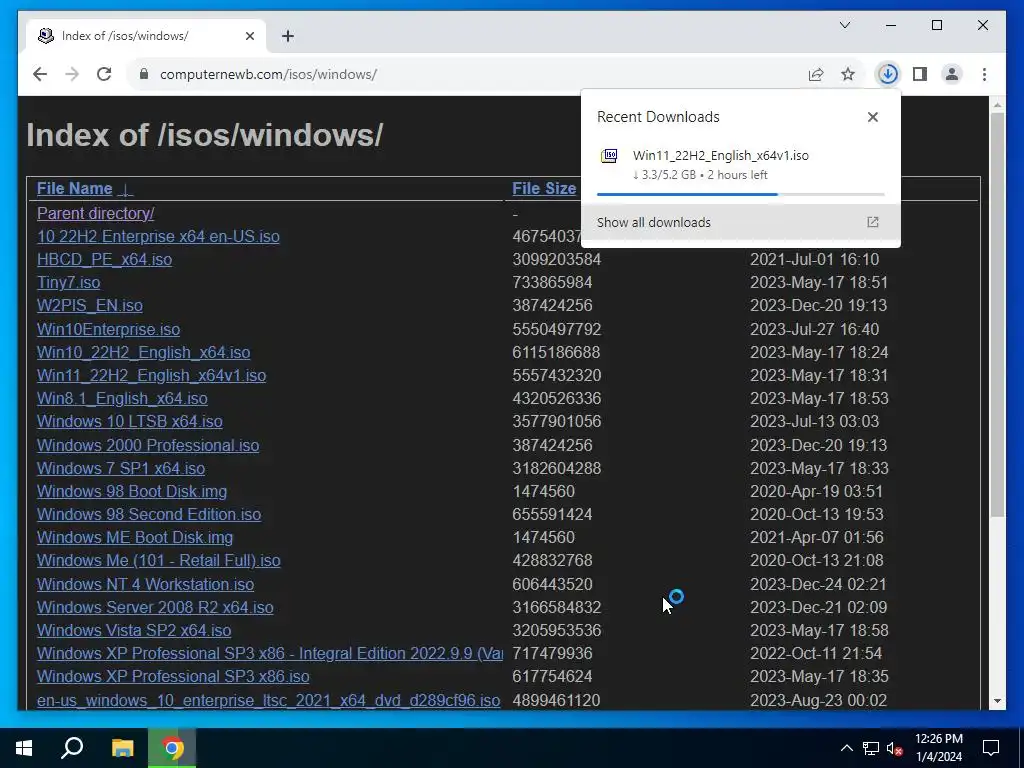Open File Explorer from taskbar
Viewport: 1024px width, 768px height.
[122, 748]
